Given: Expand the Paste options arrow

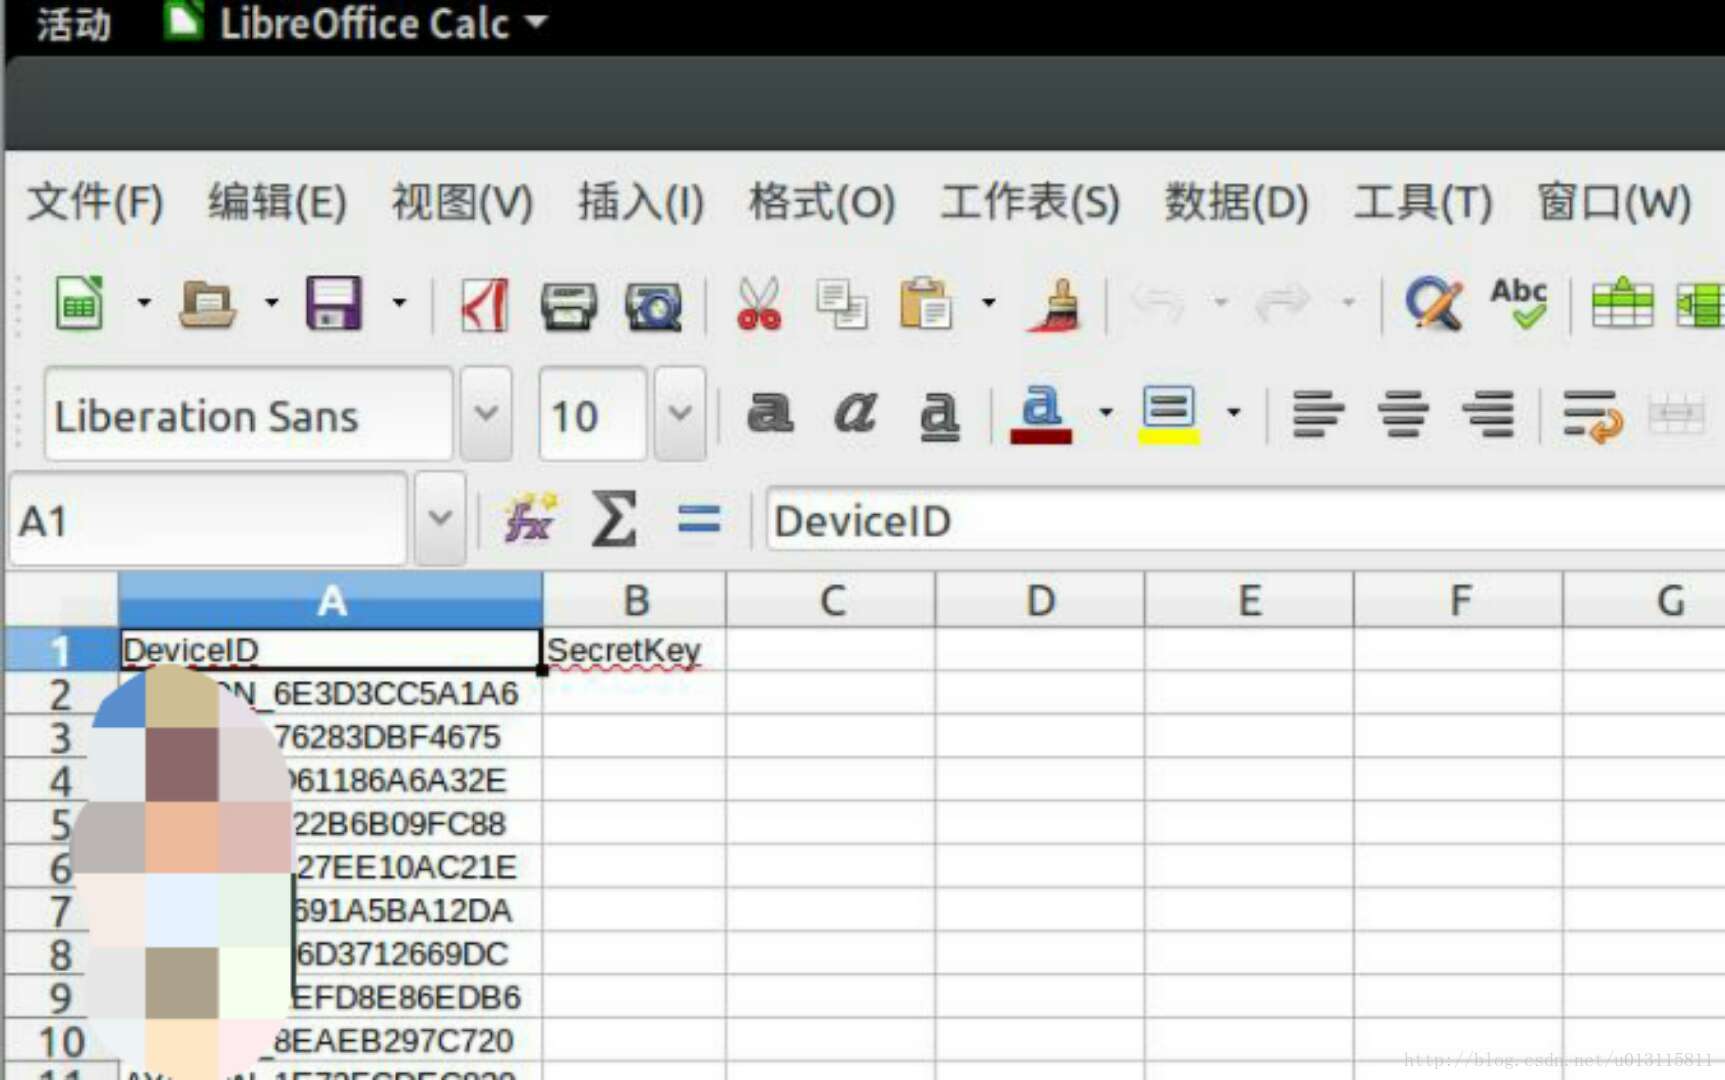Looking at the screenshot, I should (x=989, y=302).
